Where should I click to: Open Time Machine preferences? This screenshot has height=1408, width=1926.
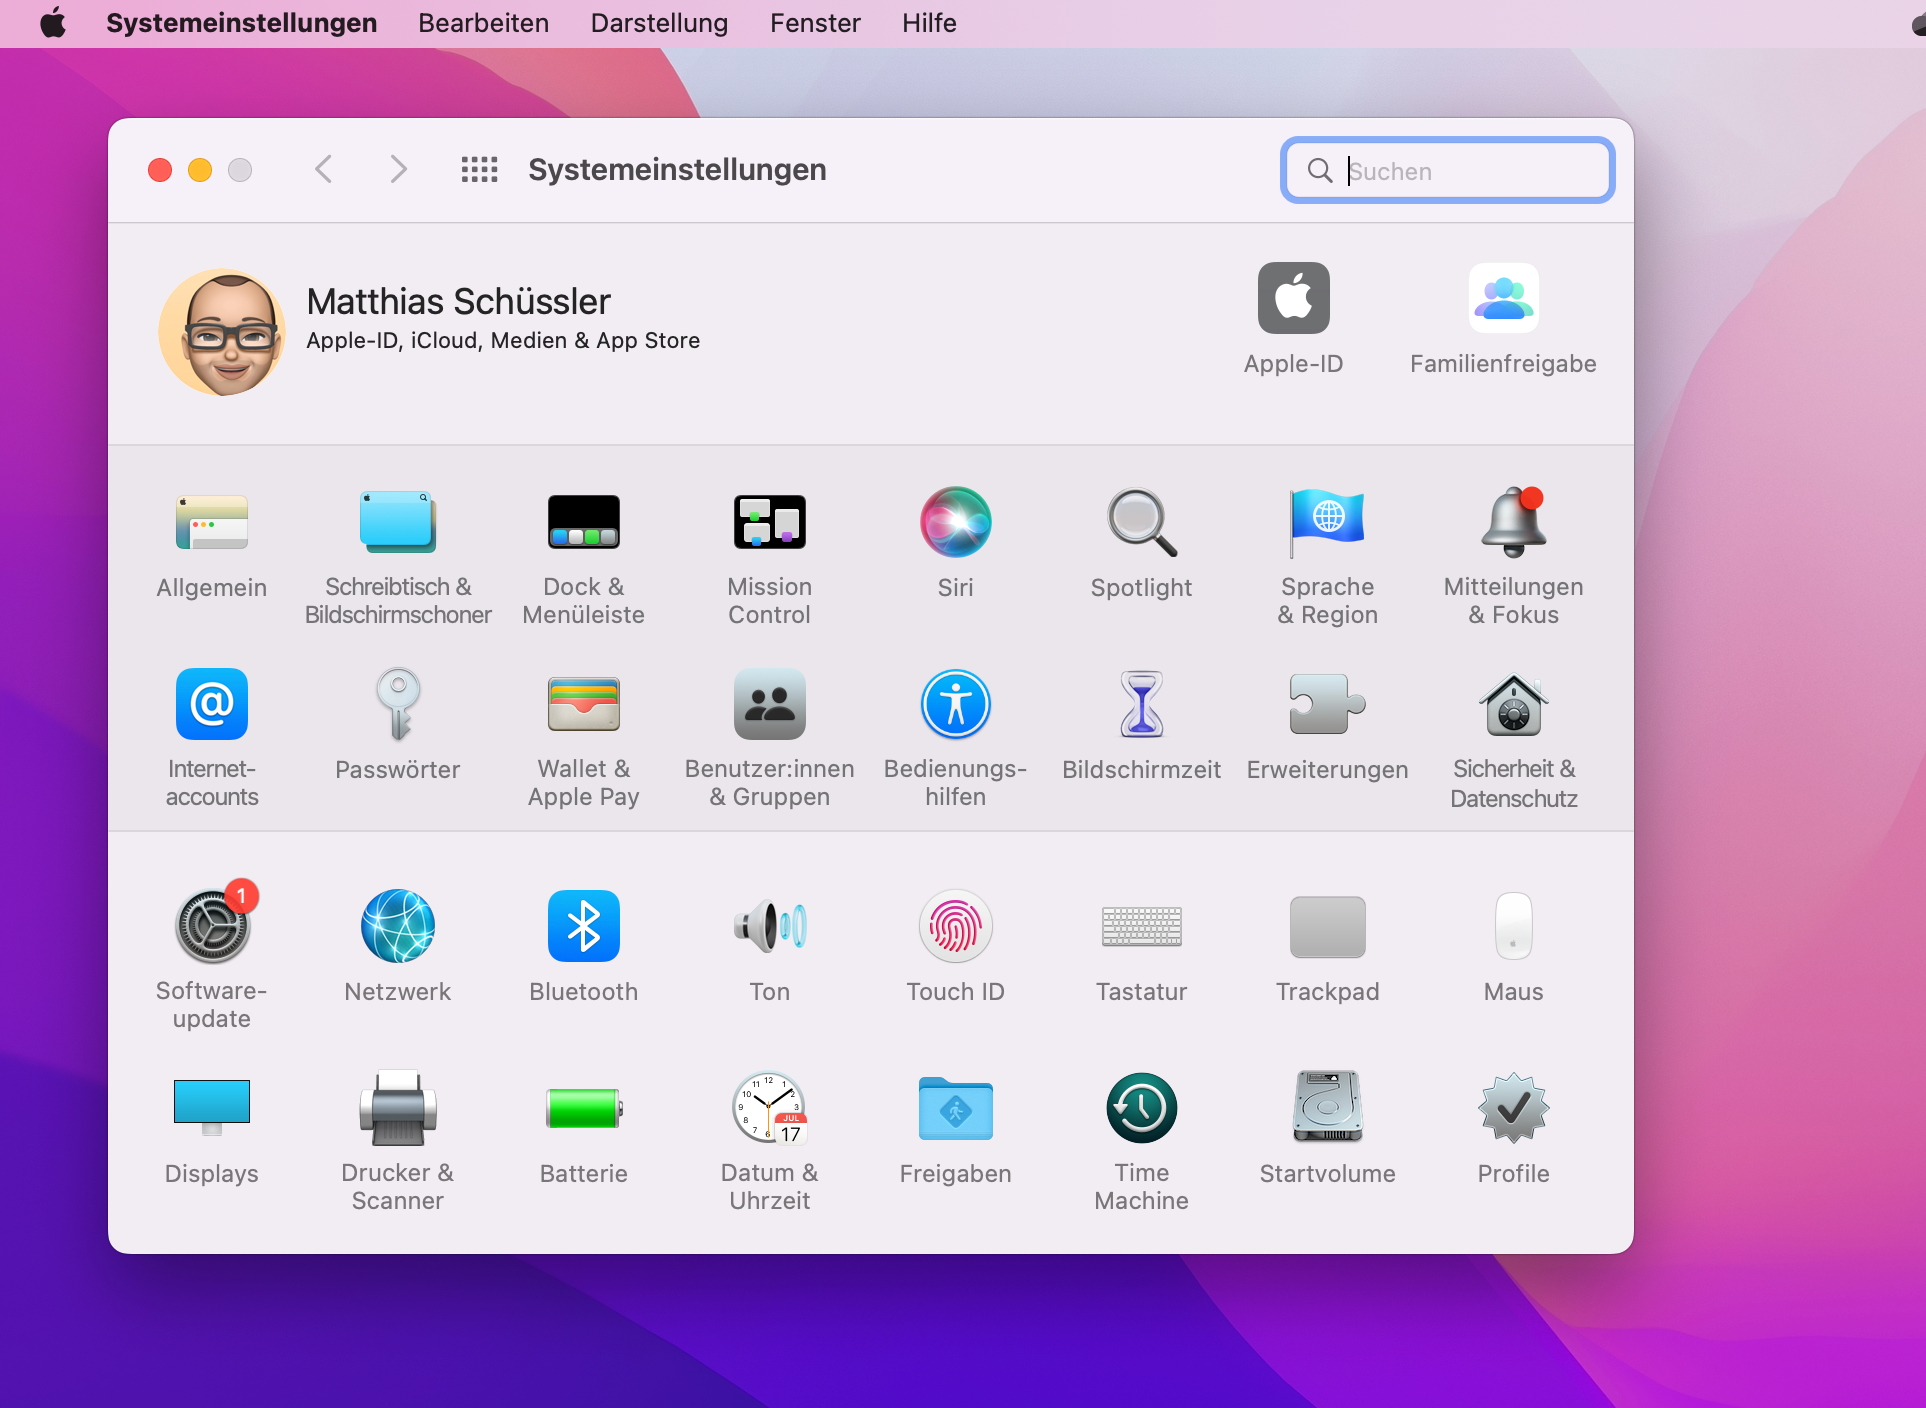click(1142, 1108)
